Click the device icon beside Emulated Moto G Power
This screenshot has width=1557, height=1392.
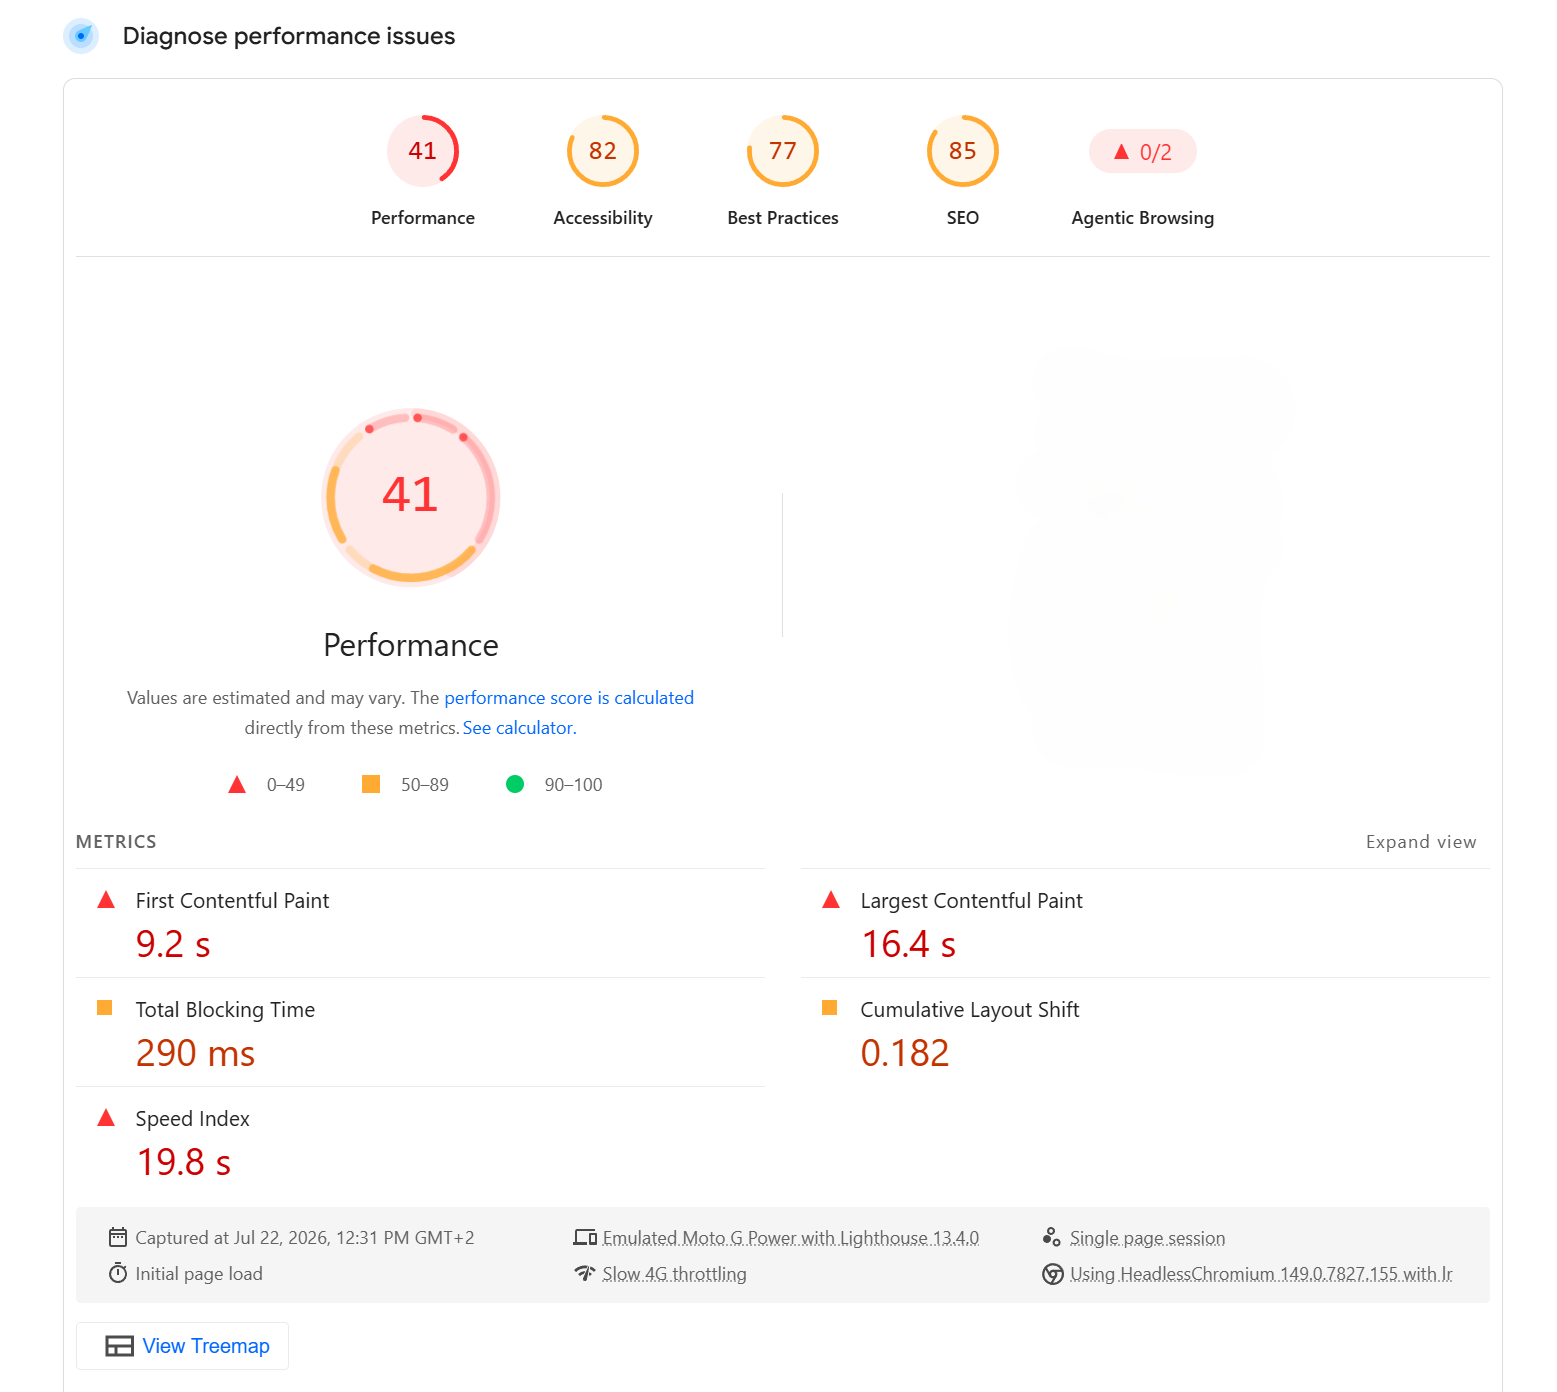[585, 1238]
